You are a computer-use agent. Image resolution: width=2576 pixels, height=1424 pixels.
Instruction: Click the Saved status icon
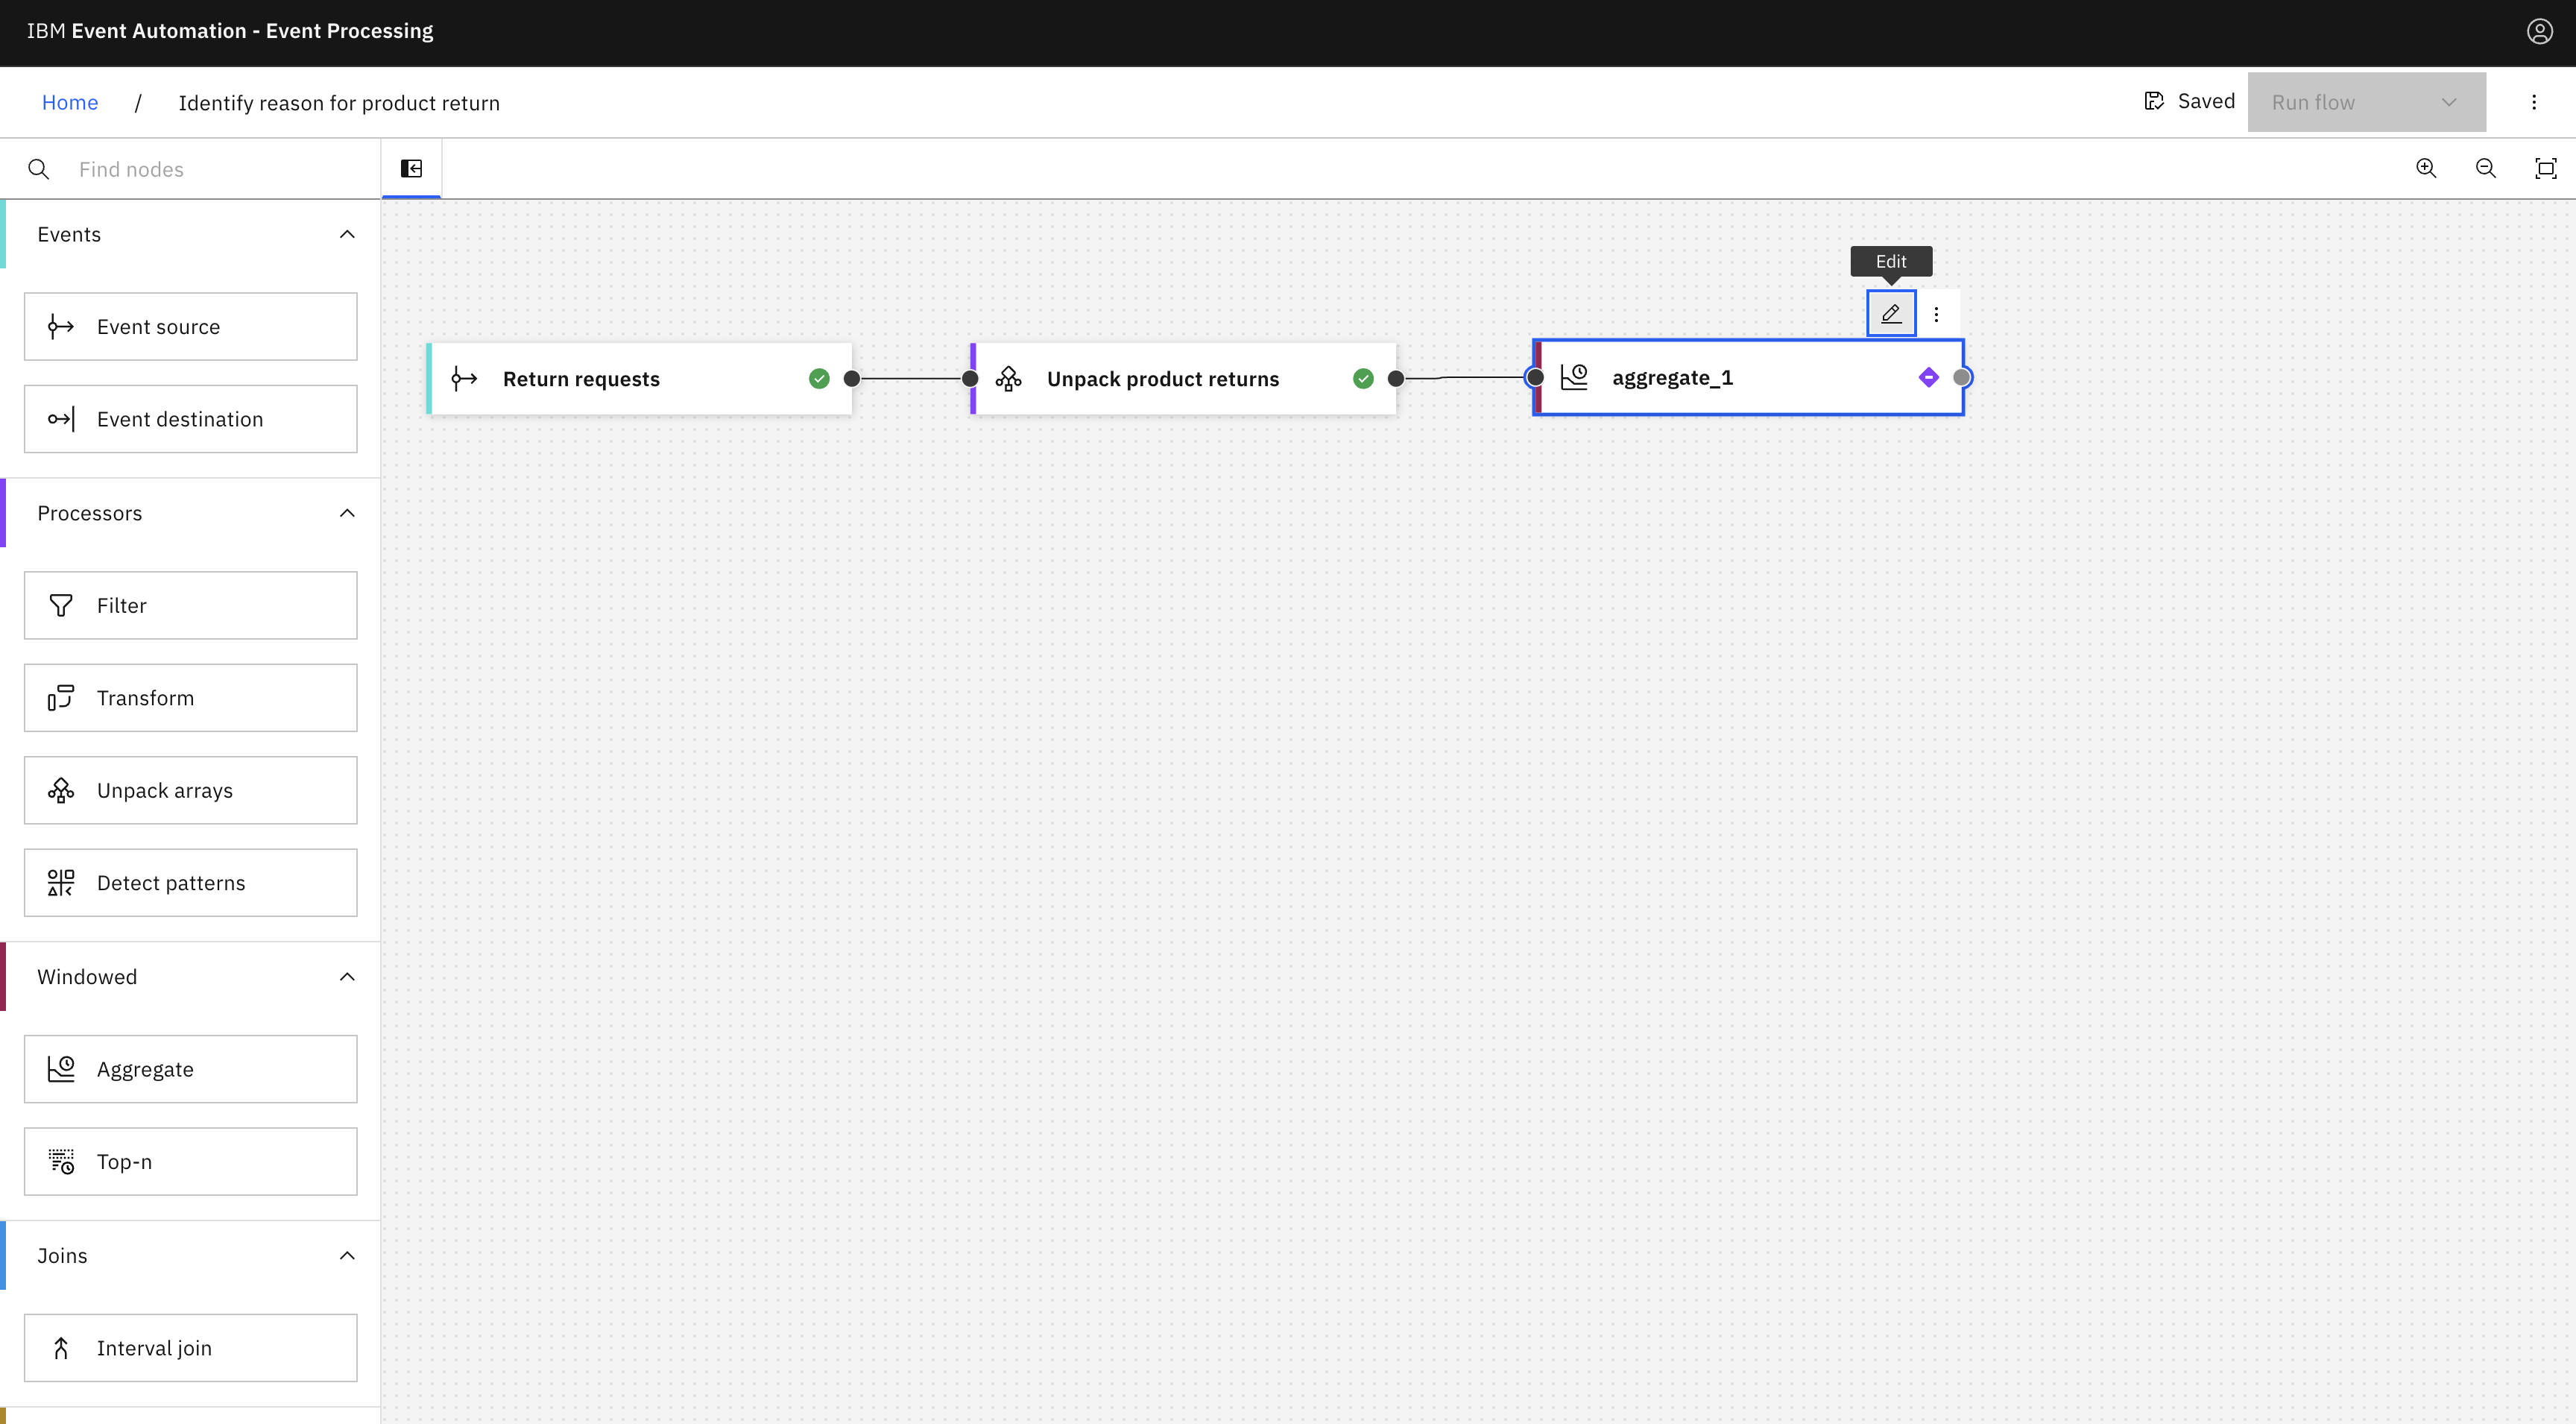point(2154,101)
